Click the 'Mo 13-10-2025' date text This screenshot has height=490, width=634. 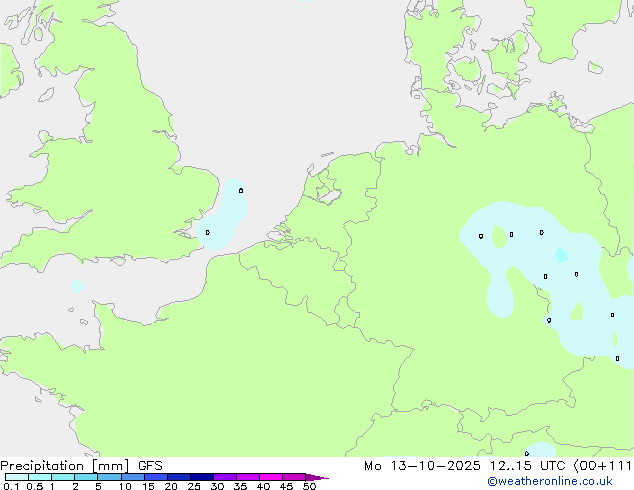tap(423, 466)
